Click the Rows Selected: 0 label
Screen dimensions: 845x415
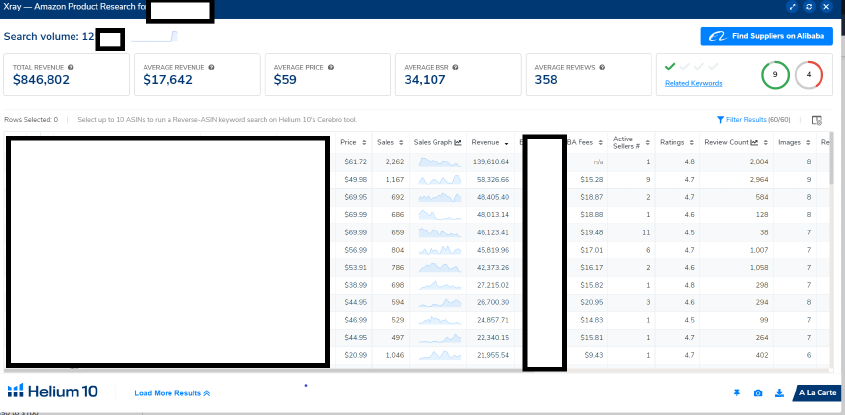(x=31, y=120)
